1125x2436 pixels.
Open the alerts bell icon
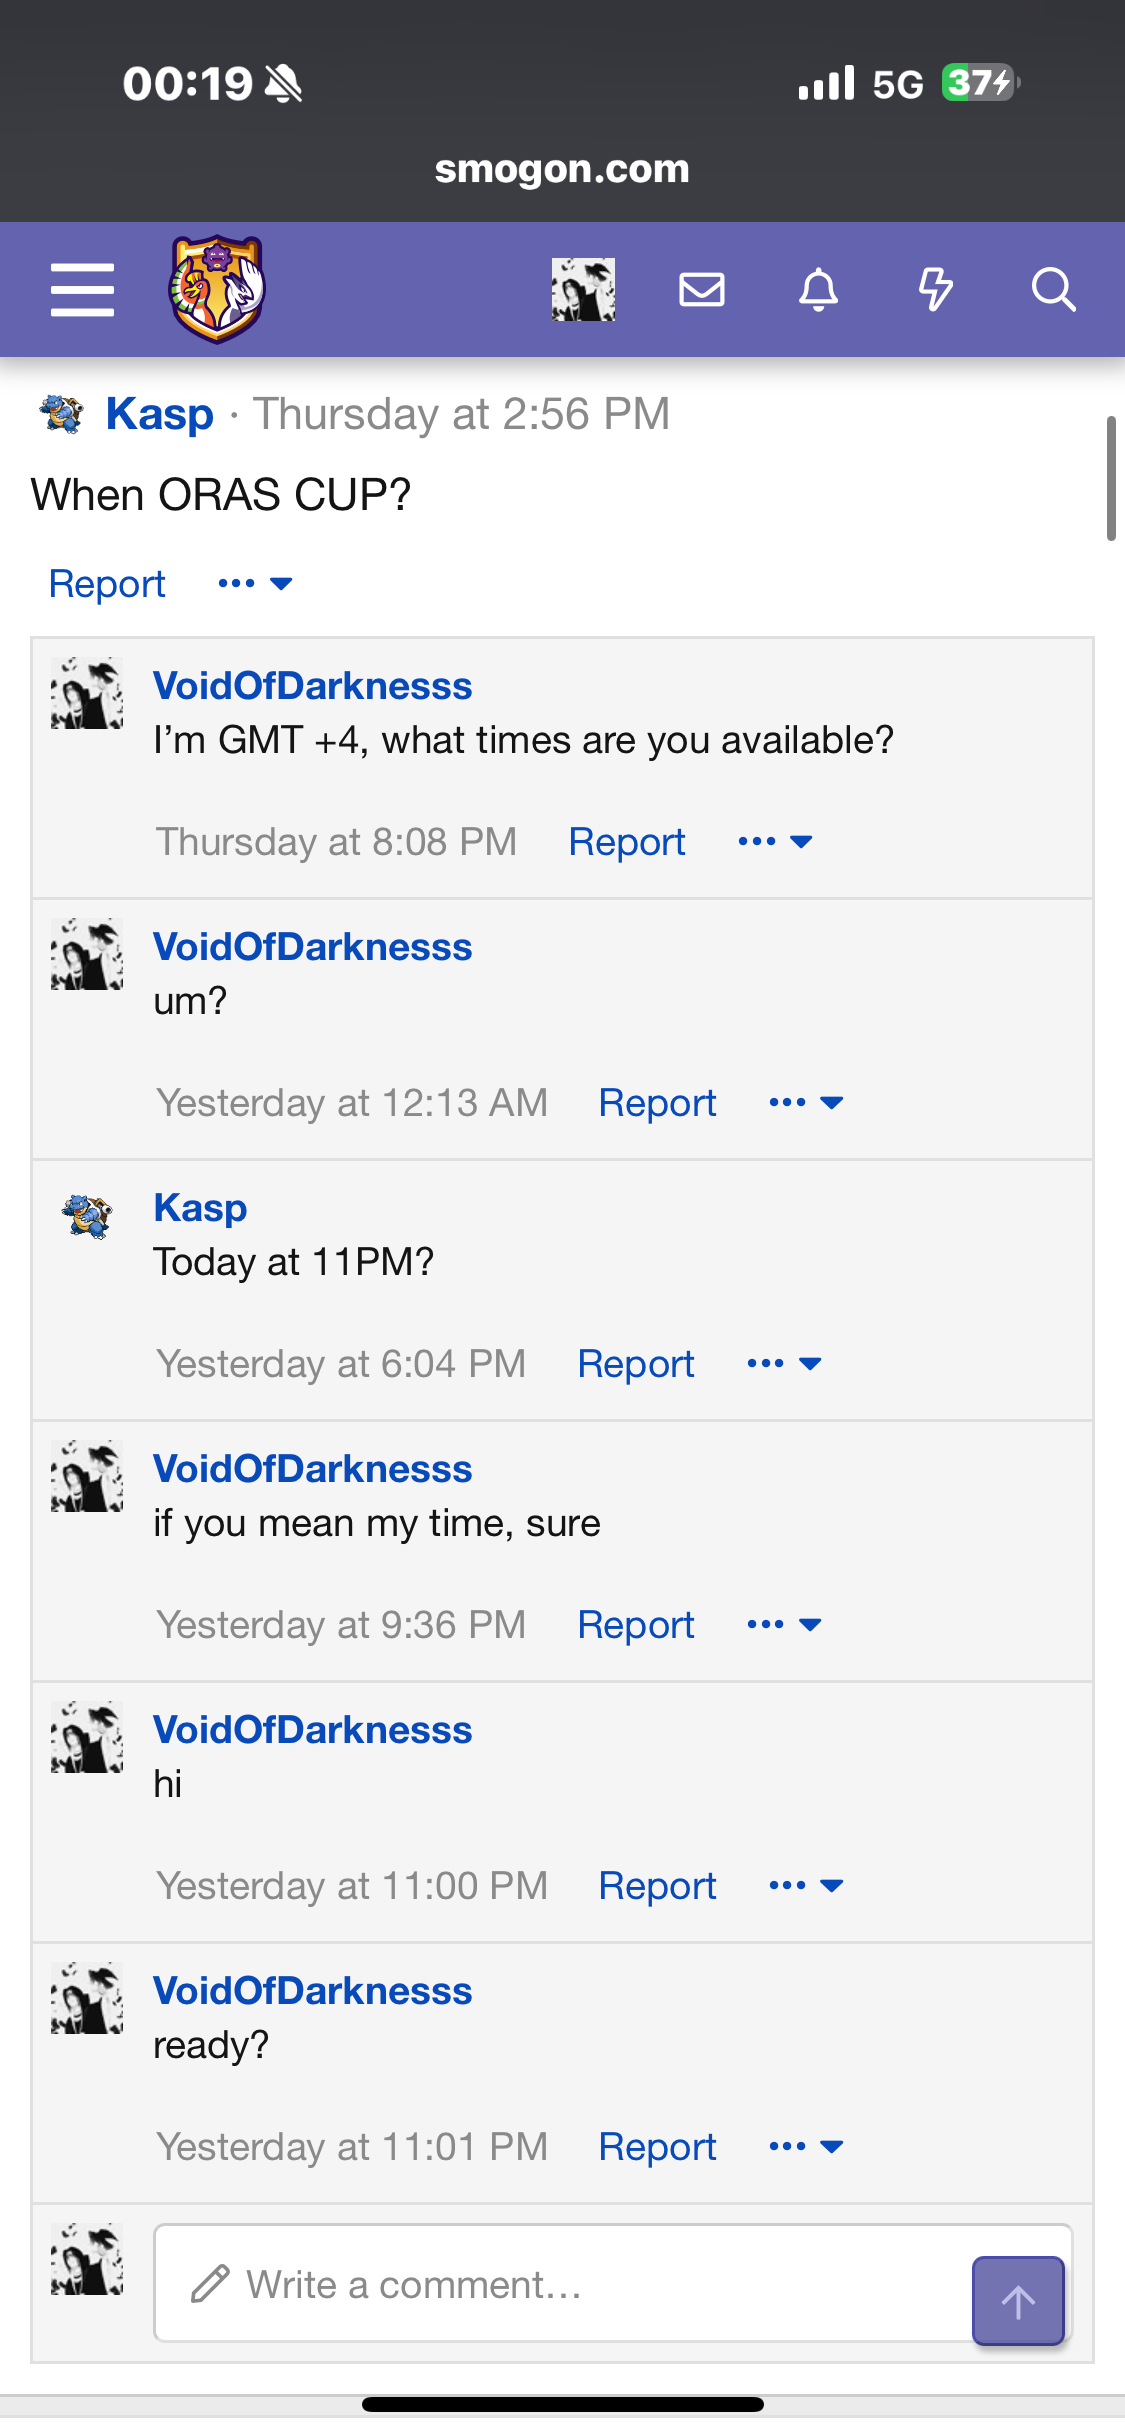[818, 290]
